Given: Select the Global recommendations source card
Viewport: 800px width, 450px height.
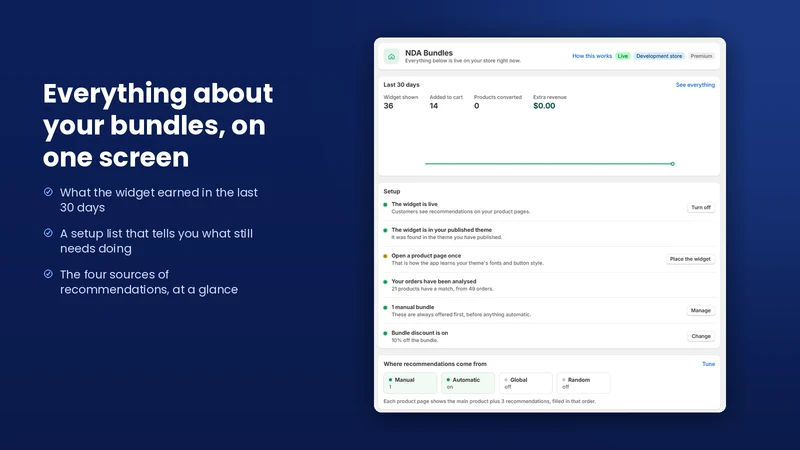Looking at the screenshot, I should click(x=526, y=383).
